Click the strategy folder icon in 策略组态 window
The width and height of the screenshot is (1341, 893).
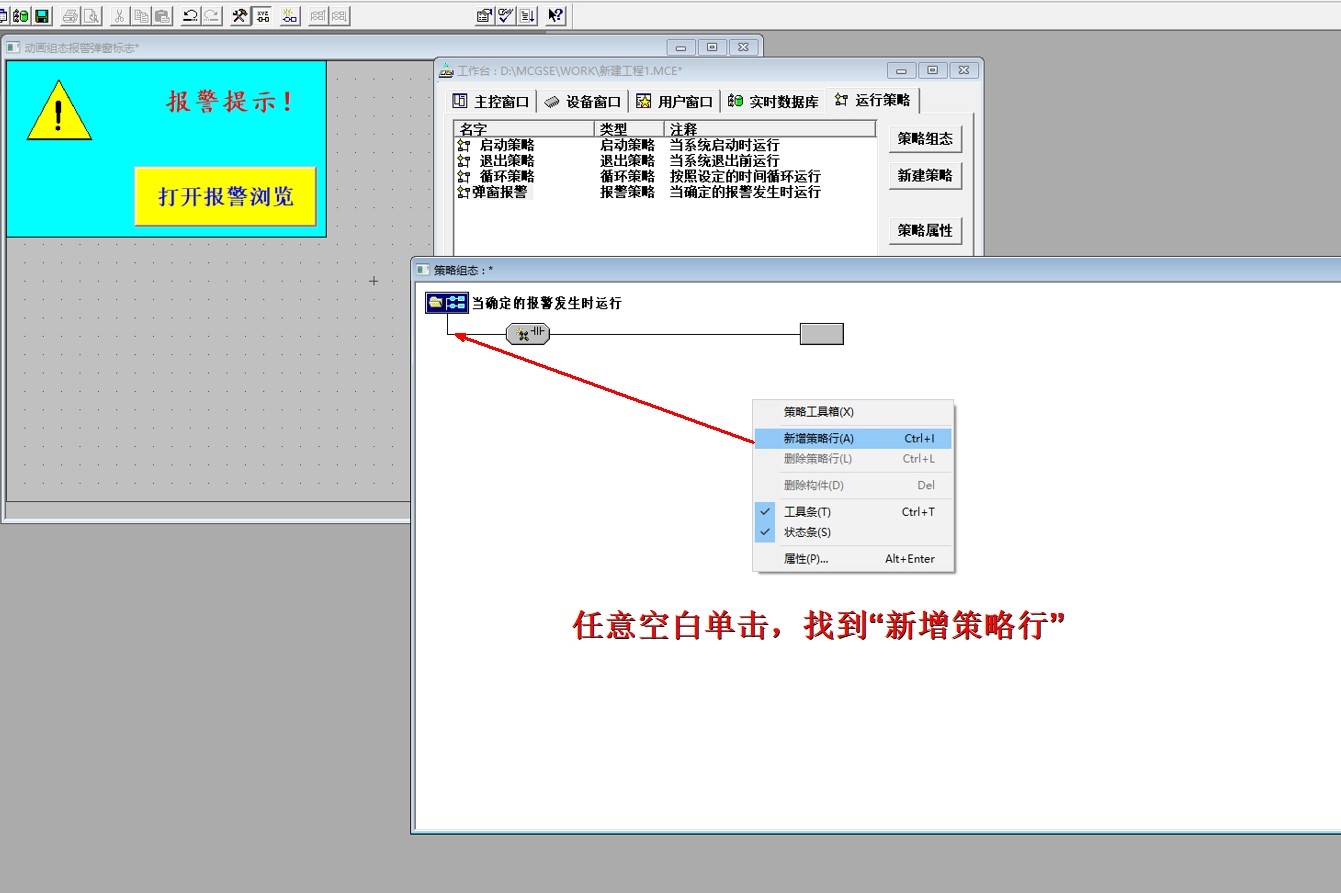(446, 301)
